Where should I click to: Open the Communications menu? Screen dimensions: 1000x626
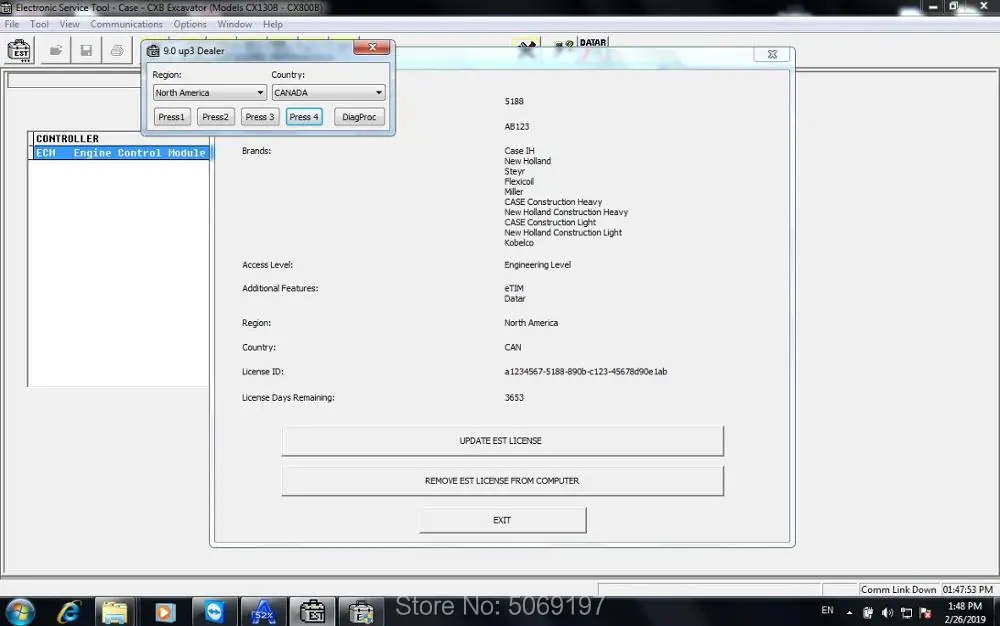(126, 24)
